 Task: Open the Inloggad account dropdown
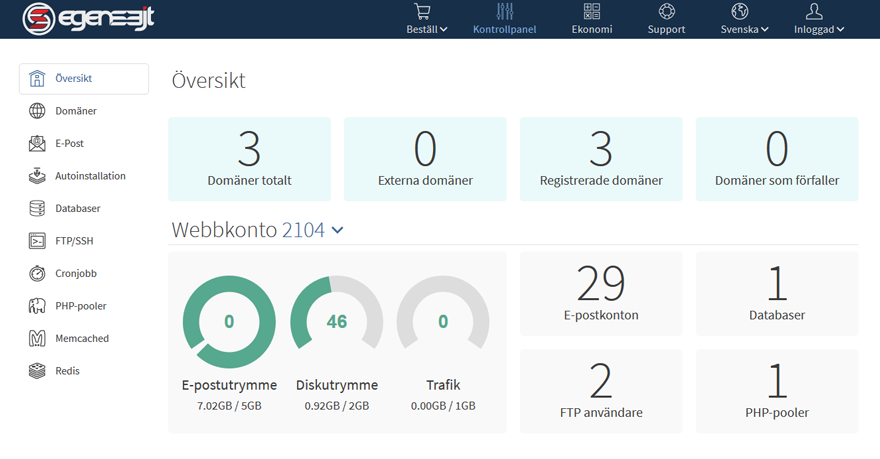(x=819, y=29)
